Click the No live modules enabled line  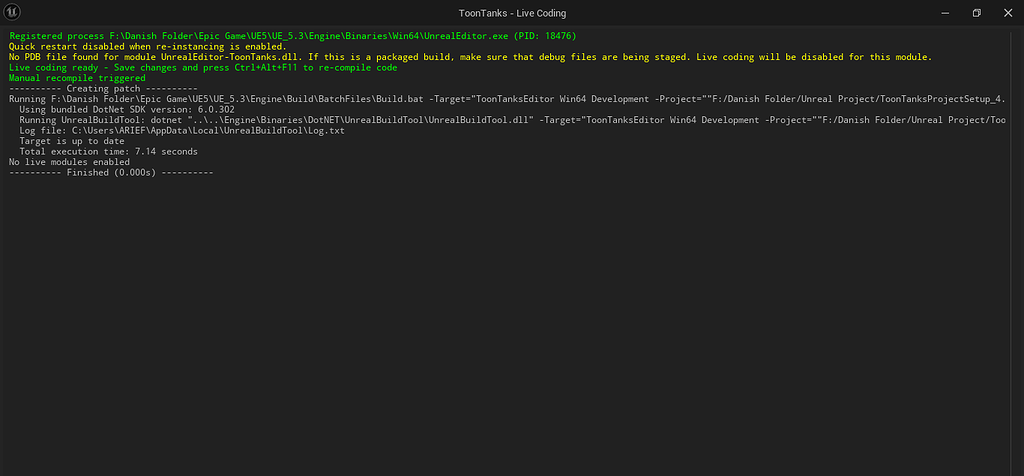[x=69, y=162]
